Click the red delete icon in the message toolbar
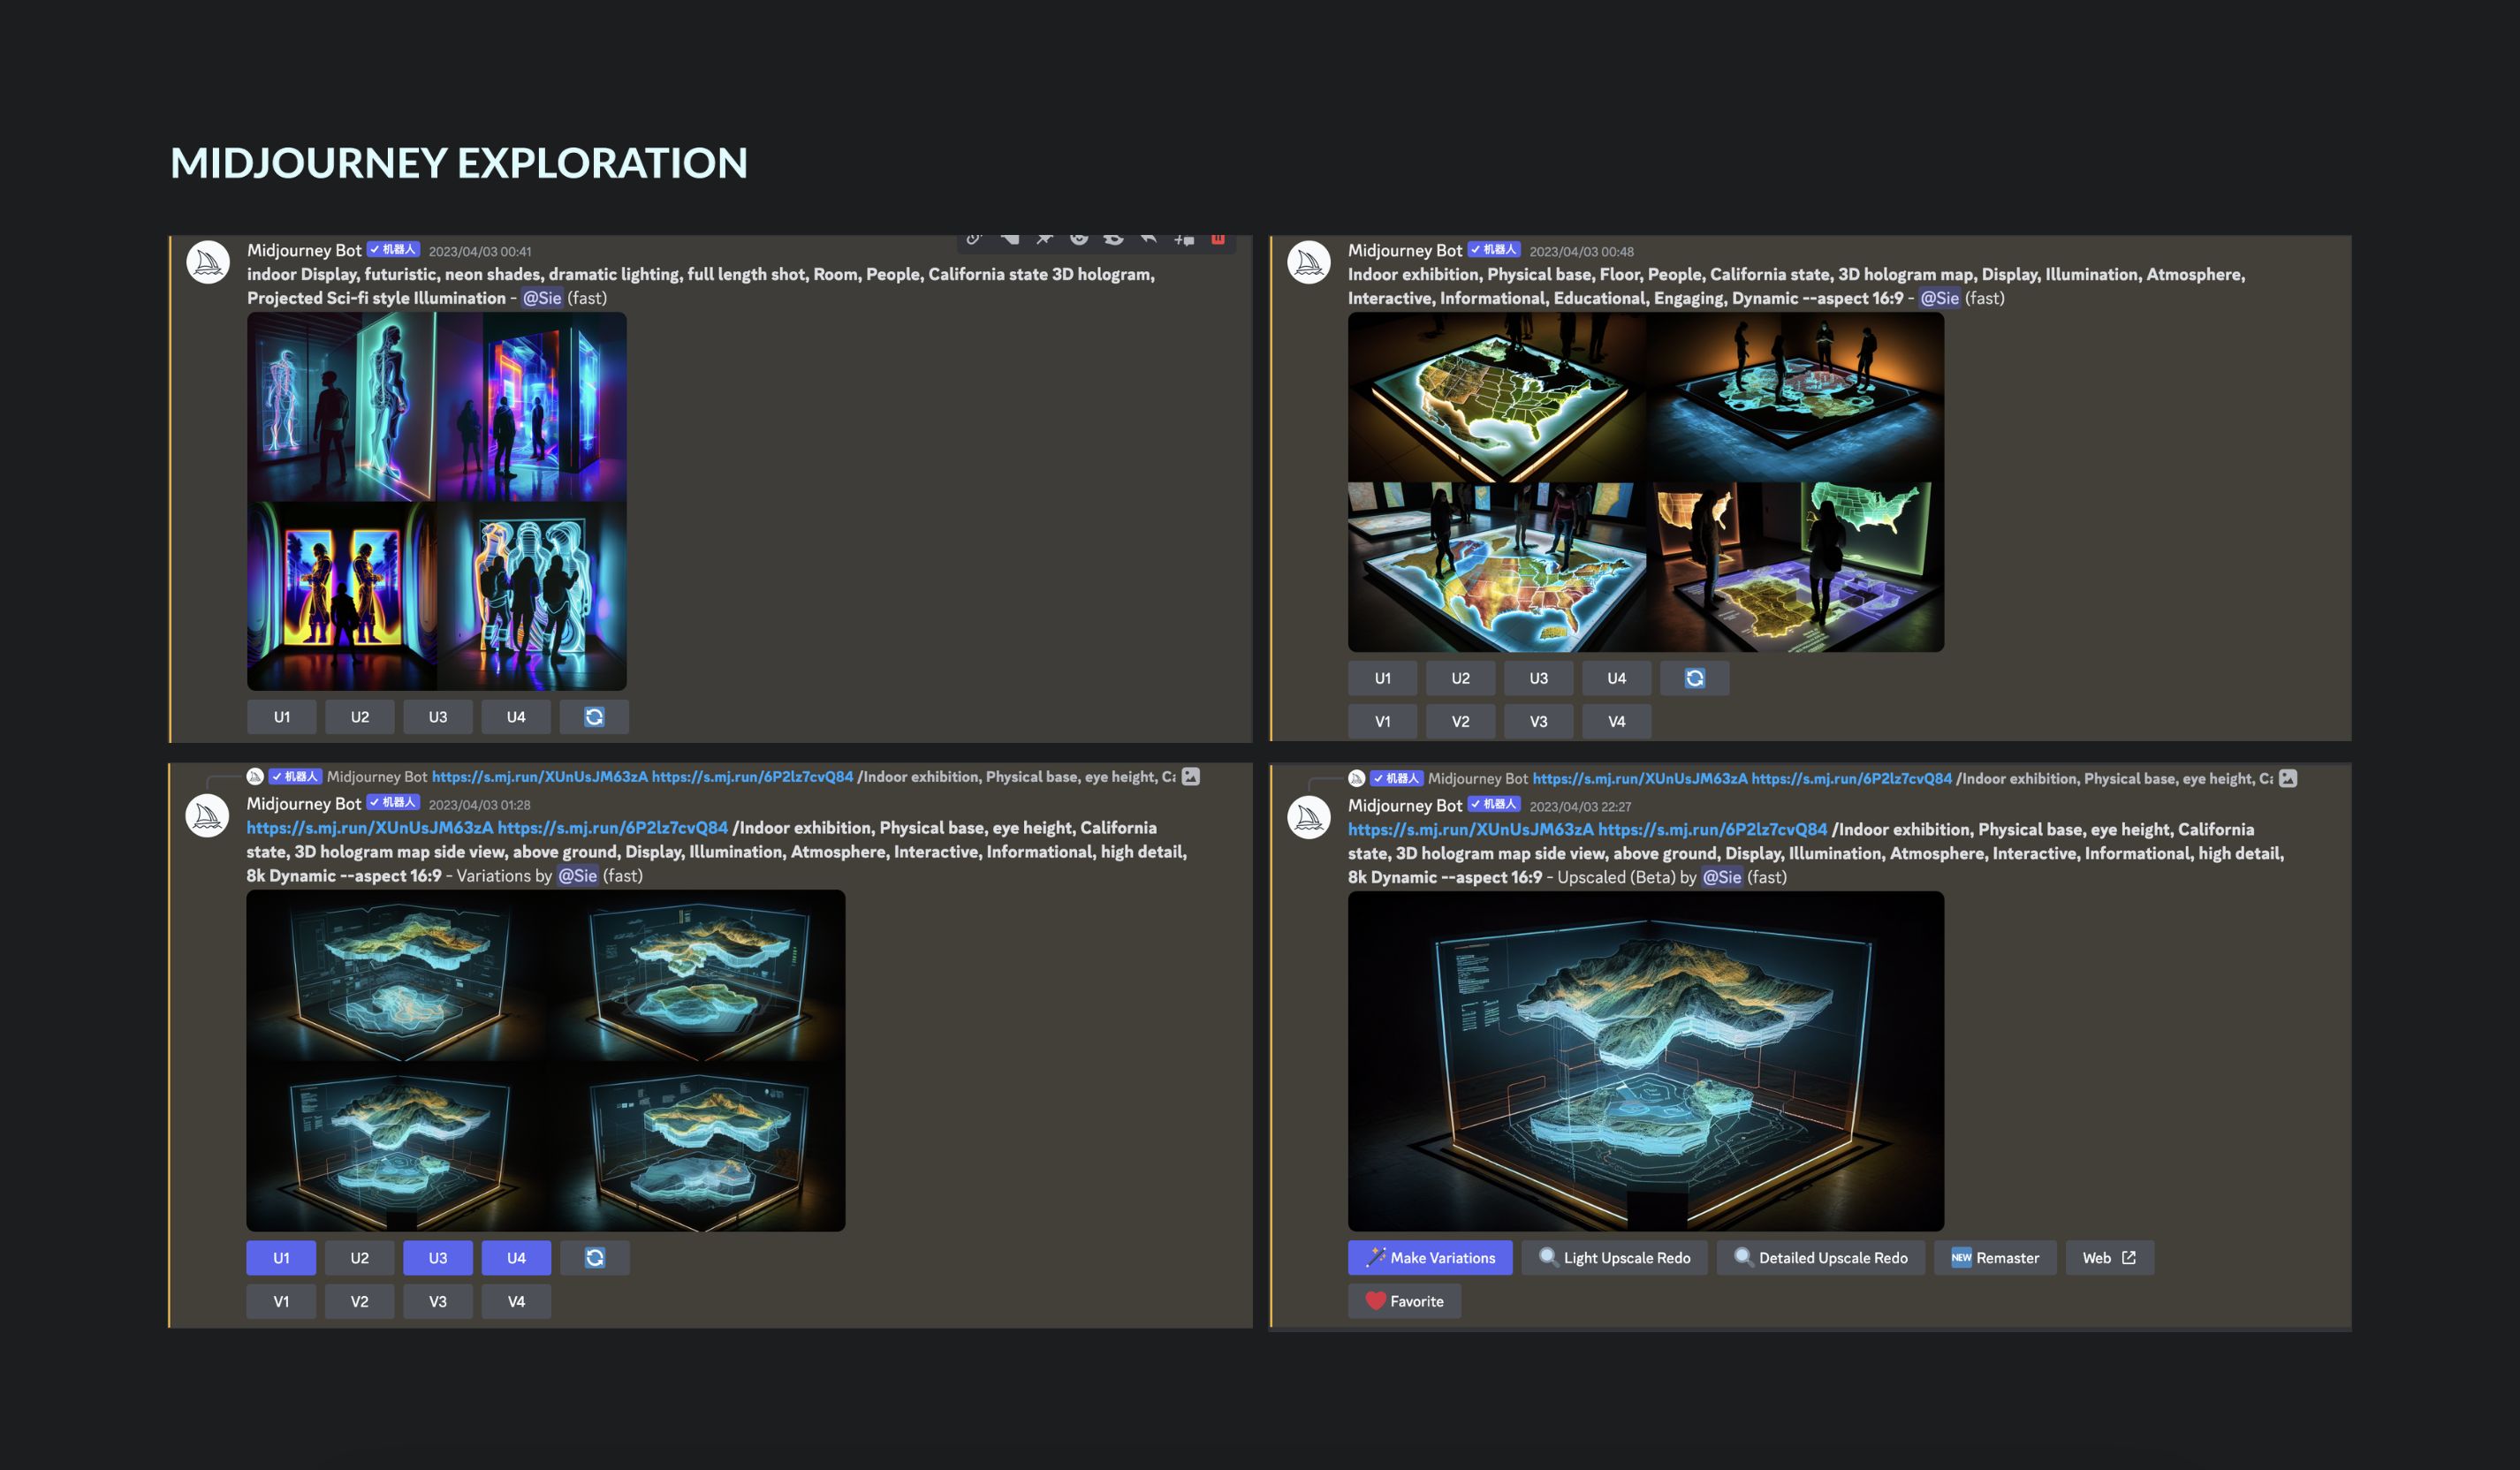The height and width of the screenshot is (1470, 2520). click(1218, 240)
